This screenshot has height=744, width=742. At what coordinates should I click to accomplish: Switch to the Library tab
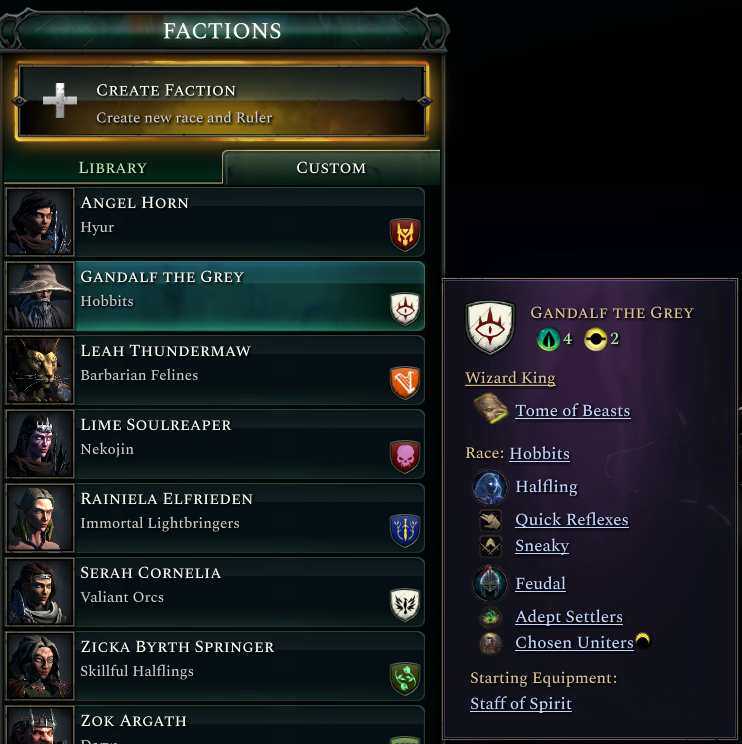tap(113, 168)
